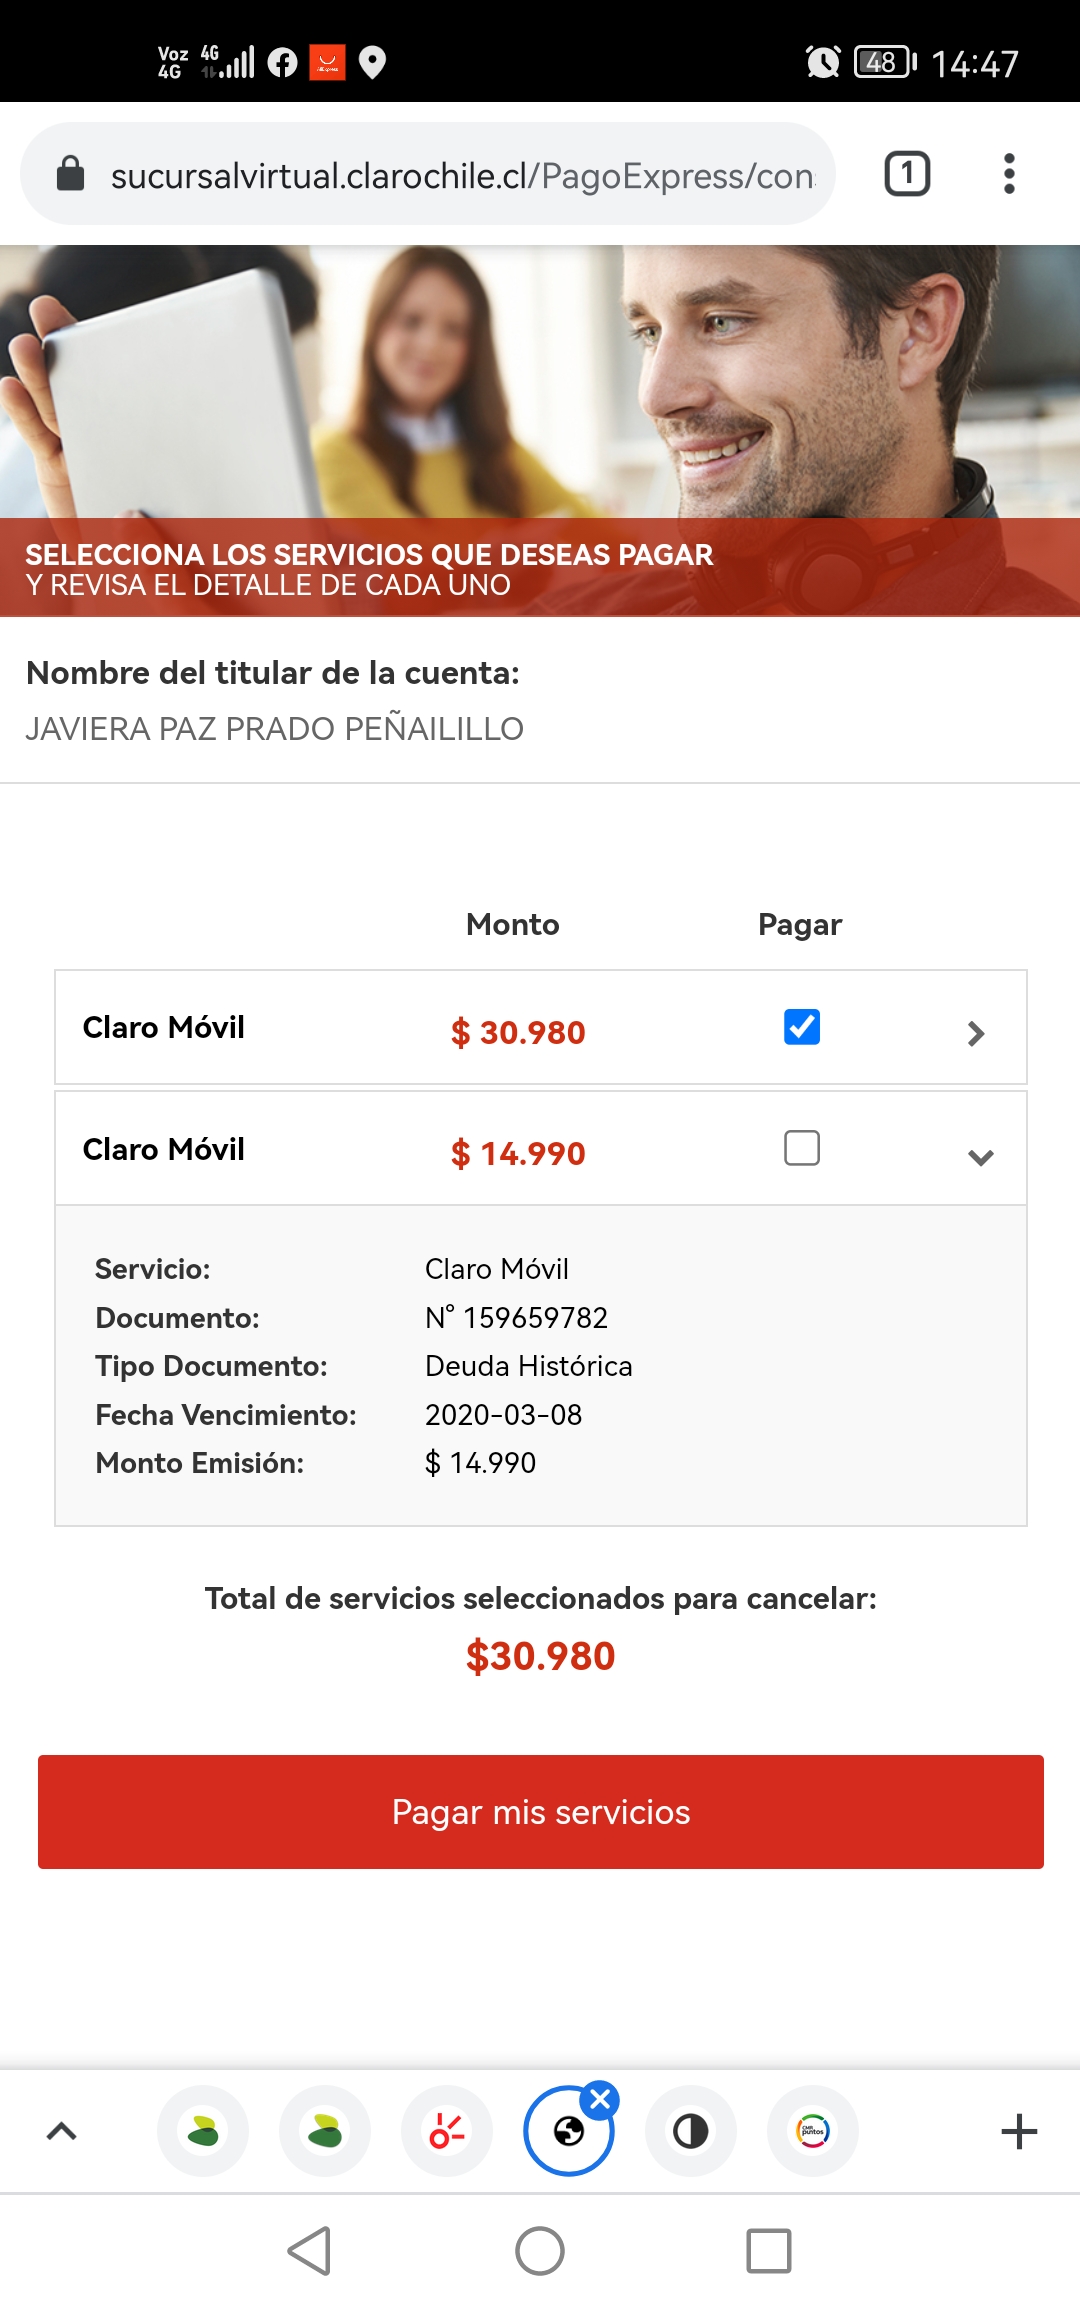Expand details of the $ 30.980 service
1080x2310 pixels.
(x=977, y=1033)
